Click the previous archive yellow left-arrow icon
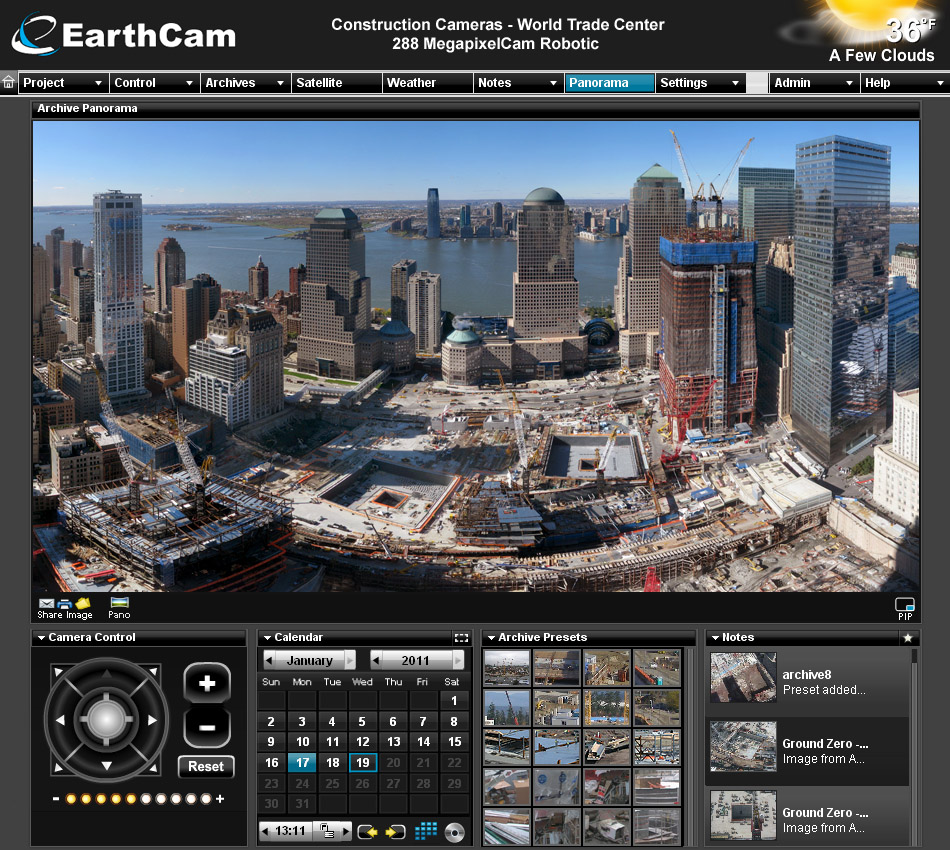Screen dimensions: 950x850 point(368,832)
